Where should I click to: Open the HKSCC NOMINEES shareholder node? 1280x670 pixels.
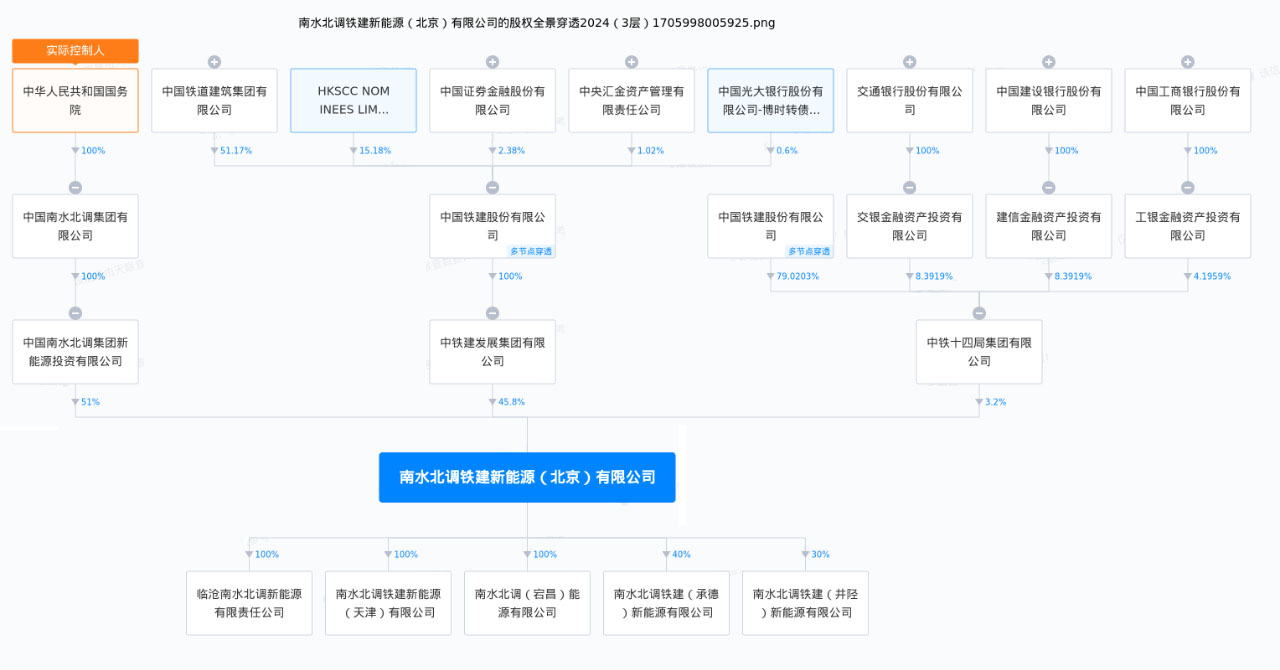[x=353, y=101]
